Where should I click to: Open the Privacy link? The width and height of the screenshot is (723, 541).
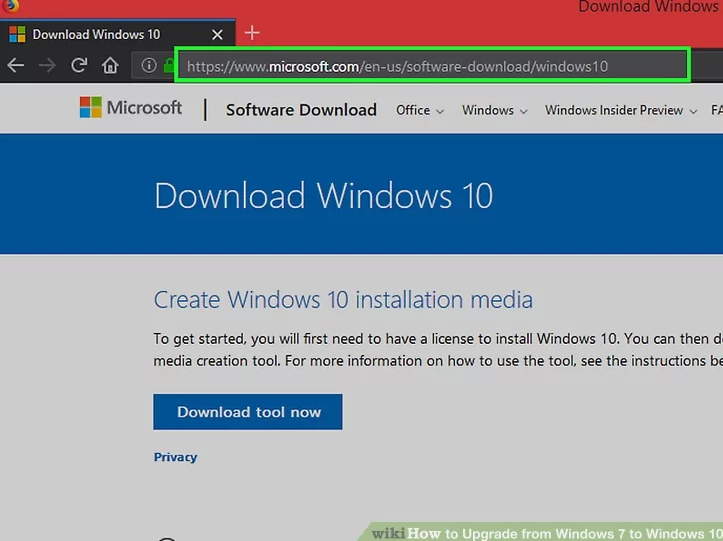[x=175, y=457]
